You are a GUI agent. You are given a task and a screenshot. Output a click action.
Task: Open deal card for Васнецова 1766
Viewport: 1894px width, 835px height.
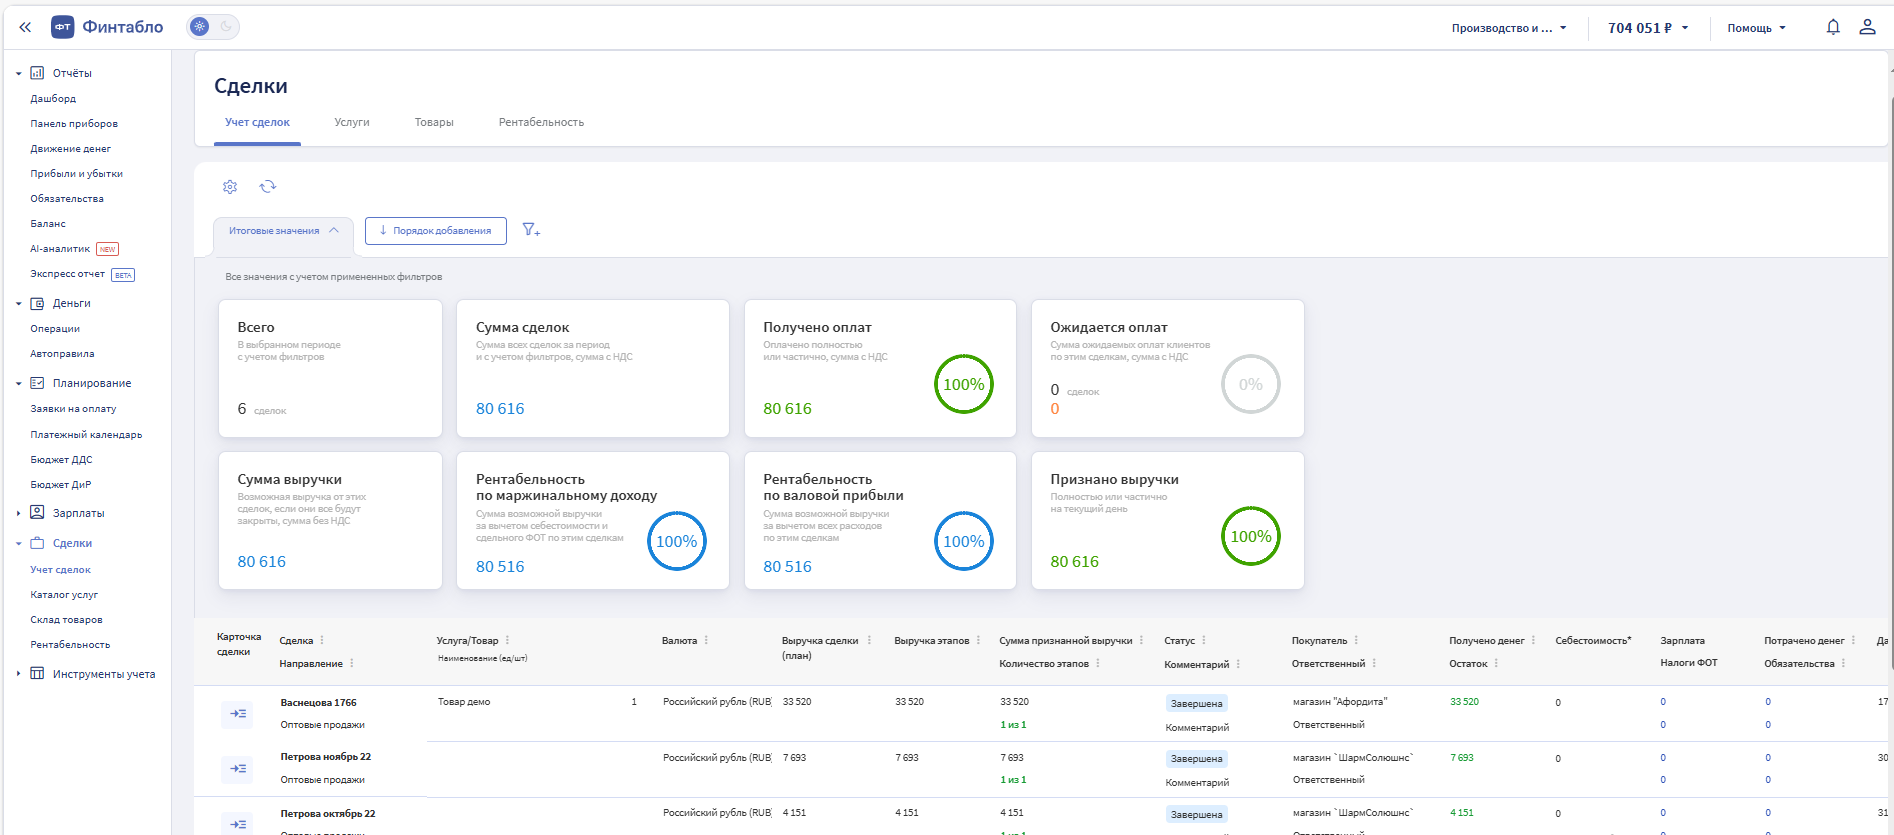click(x=237, y=714)
